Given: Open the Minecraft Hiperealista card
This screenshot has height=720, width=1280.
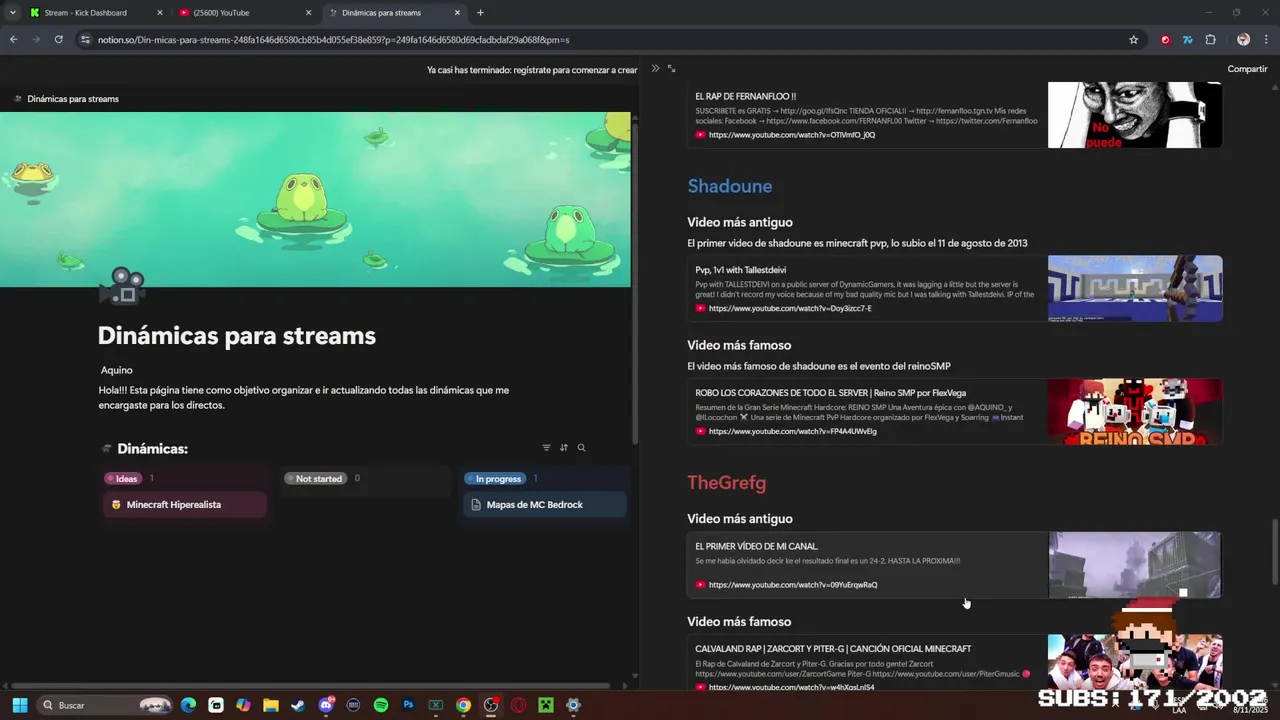Looking at the screenshot, I should [x=185, y=505].
